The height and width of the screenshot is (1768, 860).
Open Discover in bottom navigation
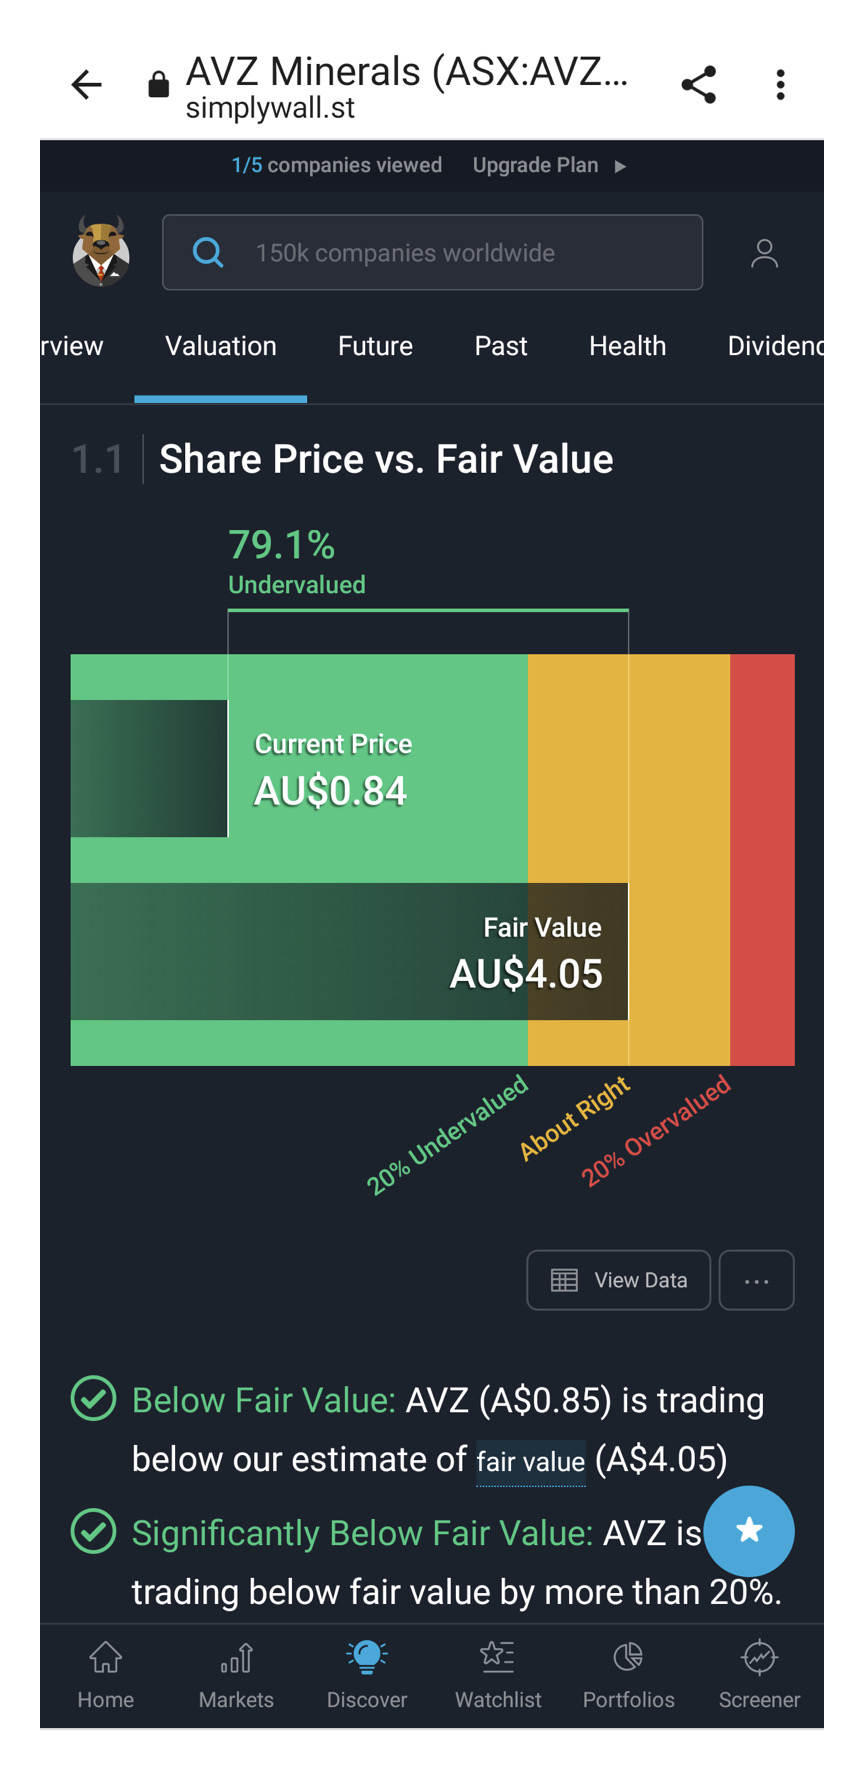pyautogui.click(x=367, y=1674)
